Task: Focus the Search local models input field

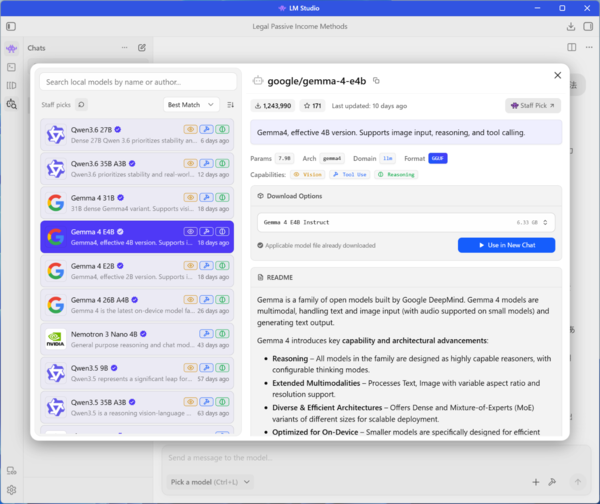Action: tap(138, 82)
